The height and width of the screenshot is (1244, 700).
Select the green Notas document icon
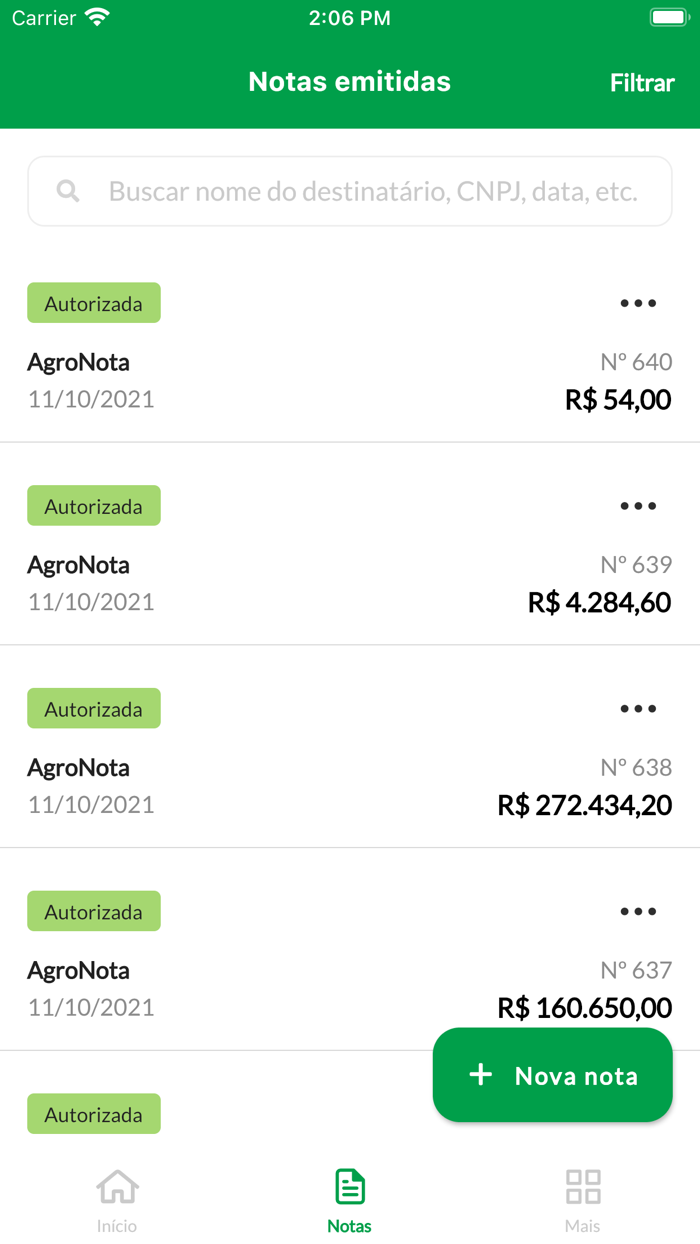tap(349, 1185)
